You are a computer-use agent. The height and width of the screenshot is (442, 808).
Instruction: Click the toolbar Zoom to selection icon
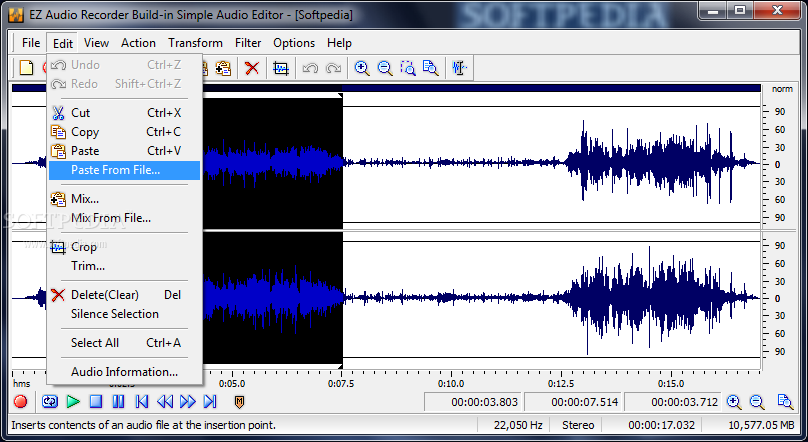[408, 67]
